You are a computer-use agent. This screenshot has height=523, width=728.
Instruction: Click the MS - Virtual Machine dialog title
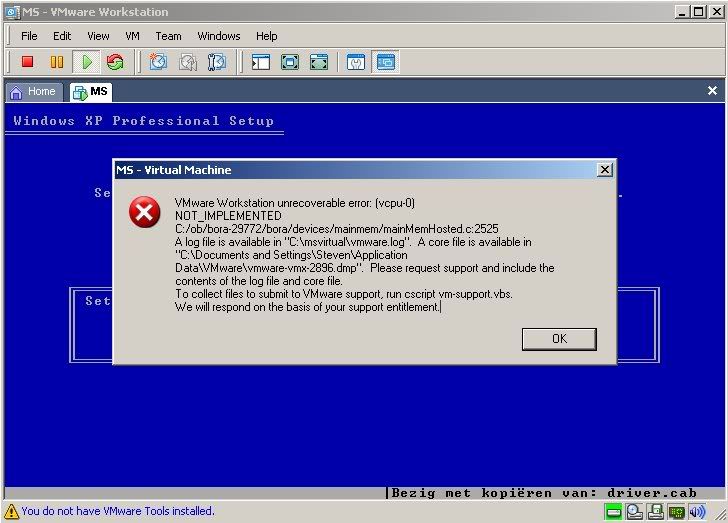[x=174, y=170]
